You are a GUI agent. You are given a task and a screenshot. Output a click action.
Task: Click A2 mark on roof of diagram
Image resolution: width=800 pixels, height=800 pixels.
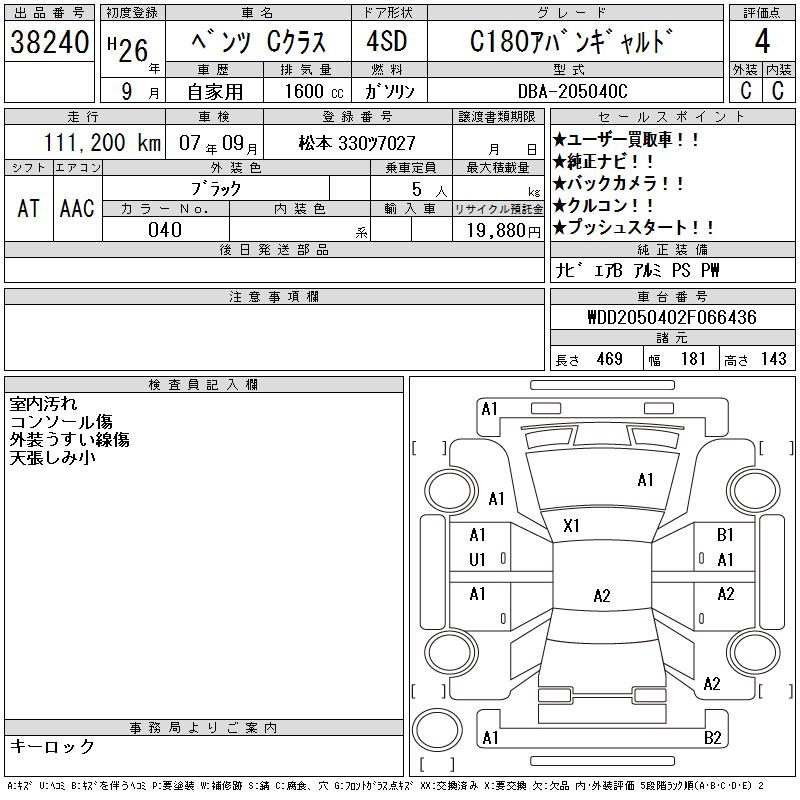602,595
